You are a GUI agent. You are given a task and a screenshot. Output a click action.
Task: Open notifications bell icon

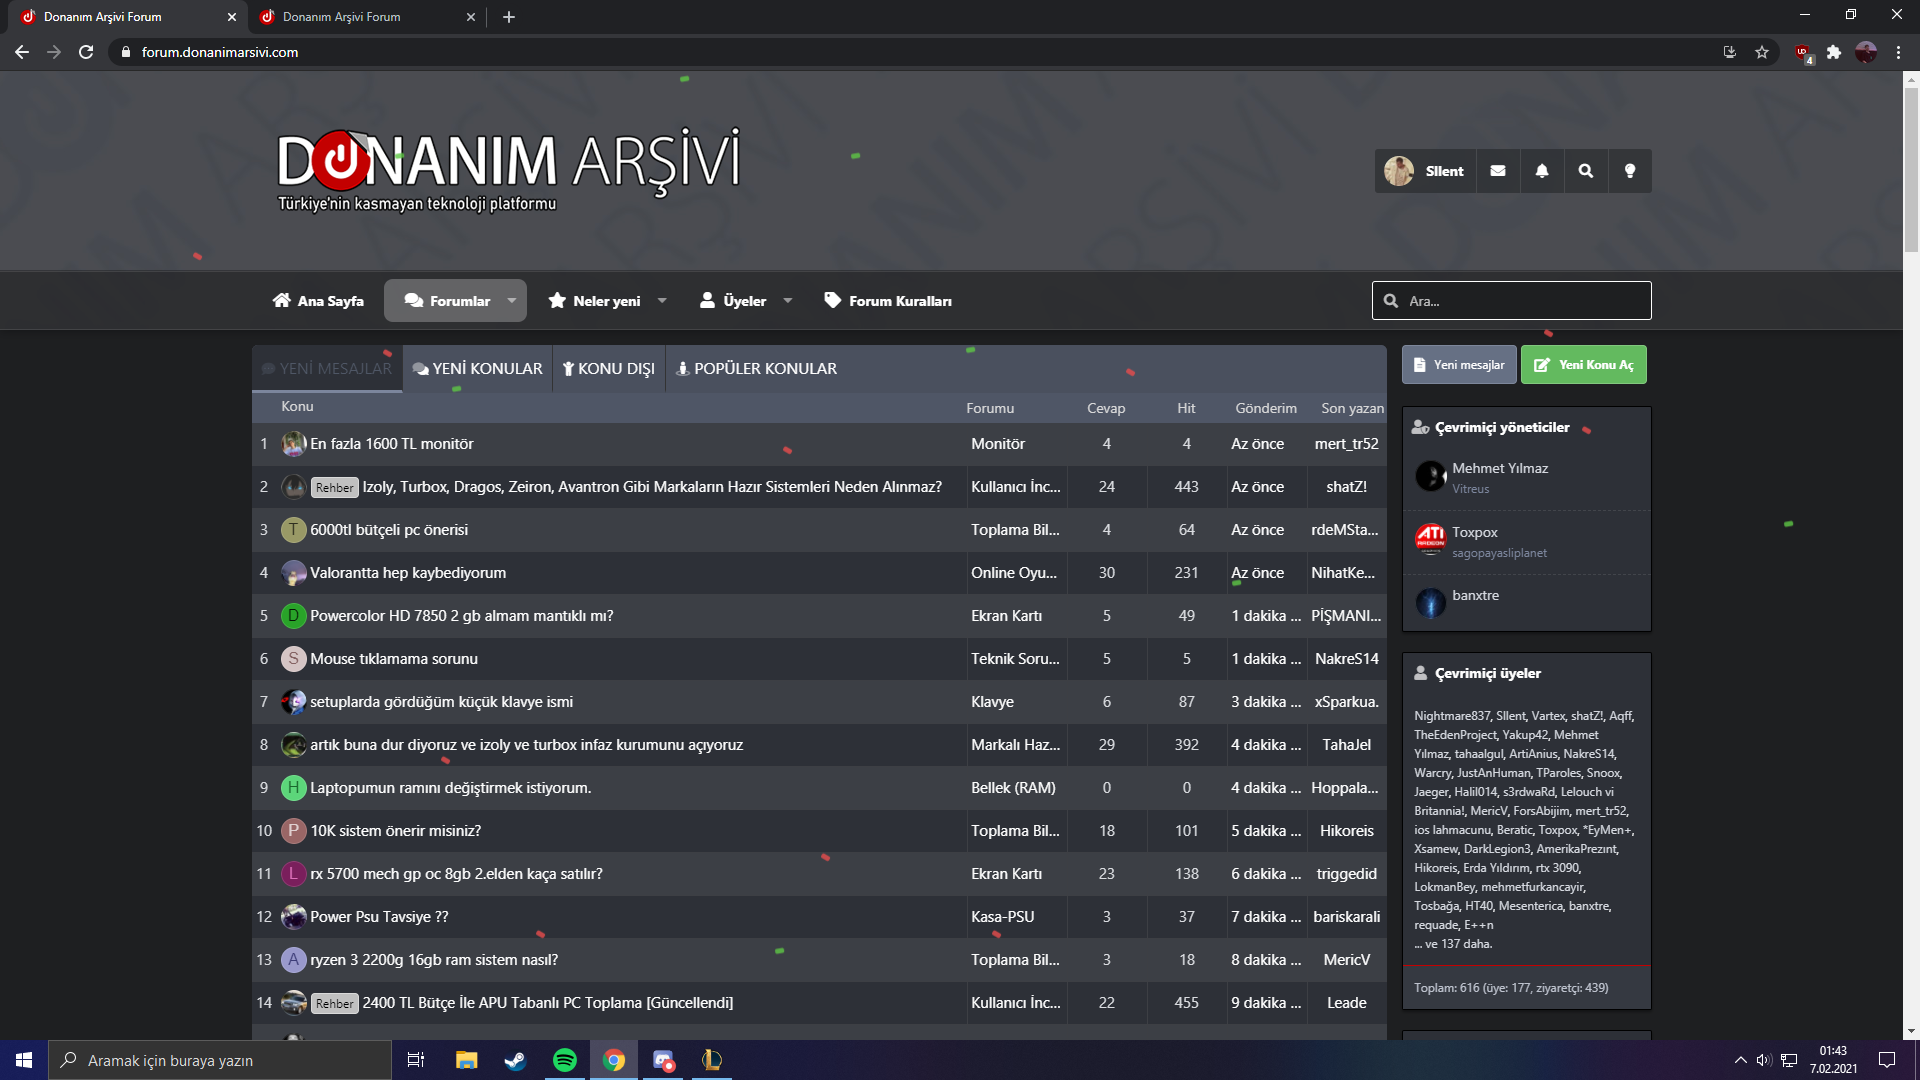pos(1541,171)
